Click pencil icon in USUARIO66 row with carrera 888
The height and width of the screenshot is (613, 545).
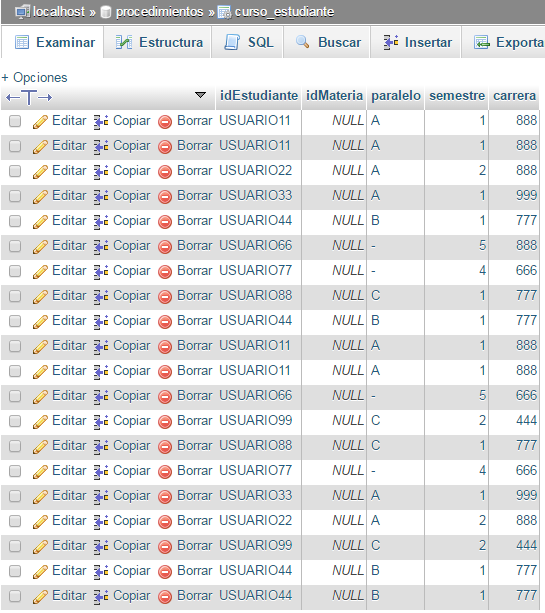coord(40,247)
